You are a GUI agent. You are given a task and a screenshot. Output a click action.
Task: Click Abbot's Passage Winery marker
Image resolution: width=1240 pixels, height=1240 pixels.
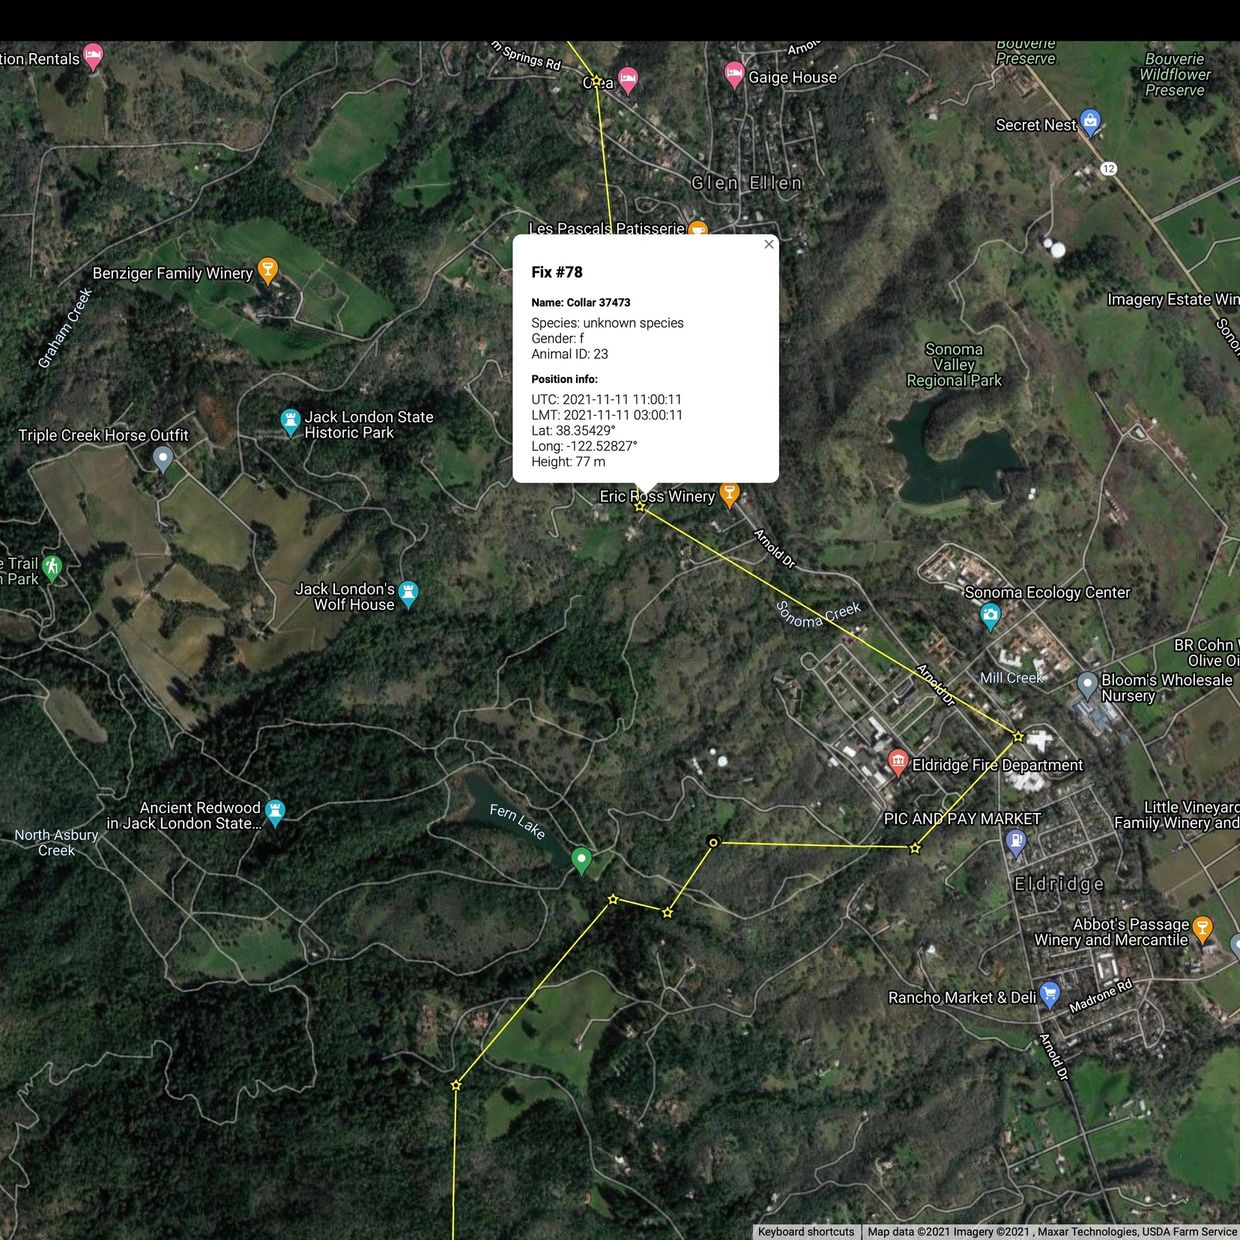[1203, 928]
